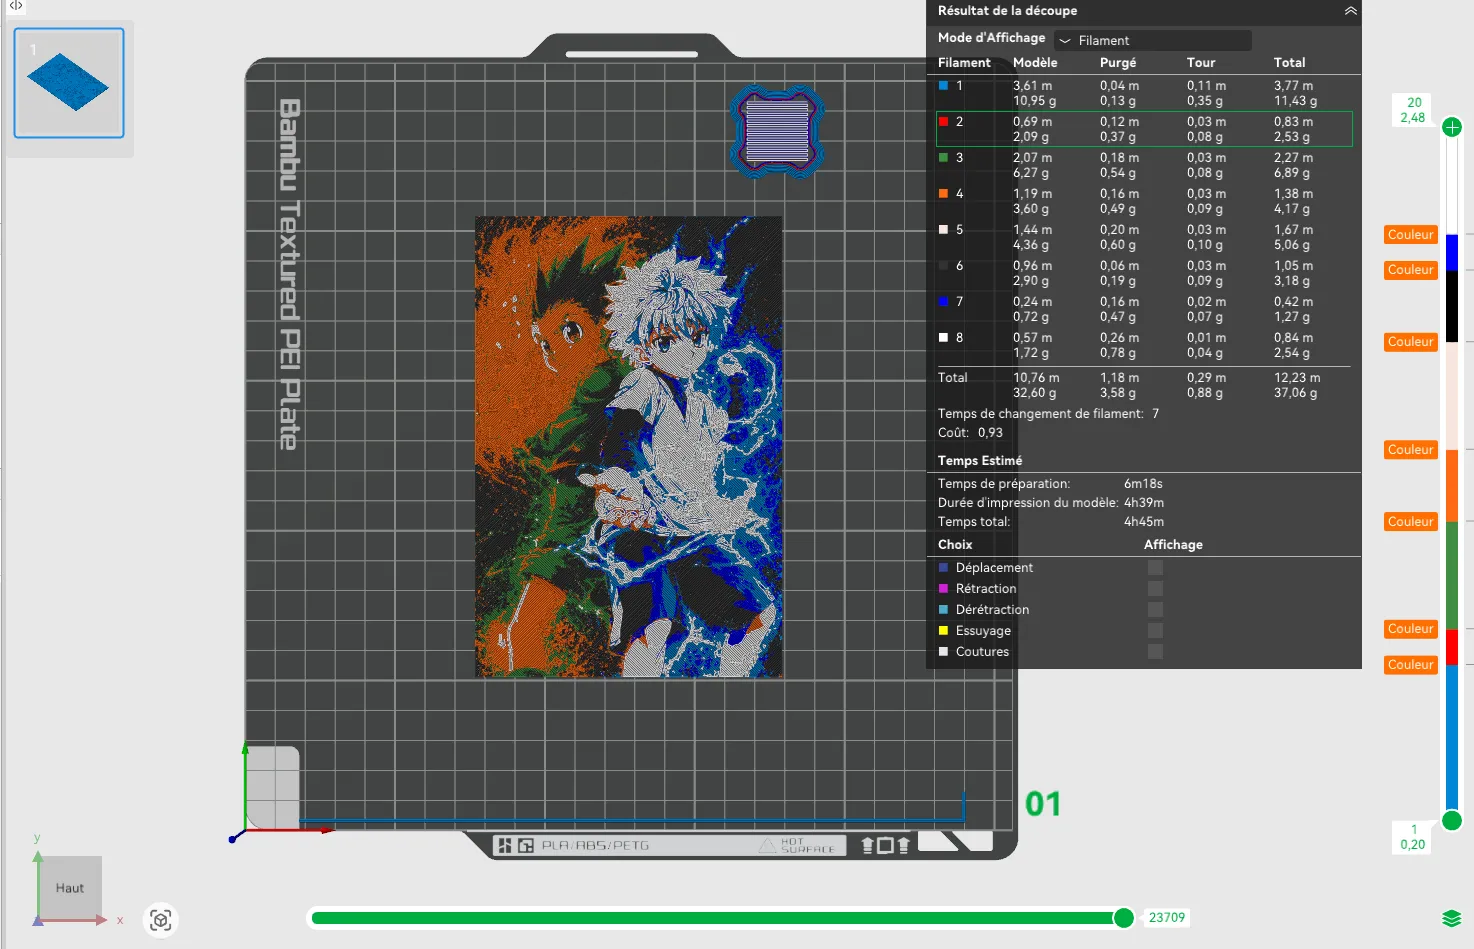Select plate 1 thumbnail
1474x949 pixels.
69,83
